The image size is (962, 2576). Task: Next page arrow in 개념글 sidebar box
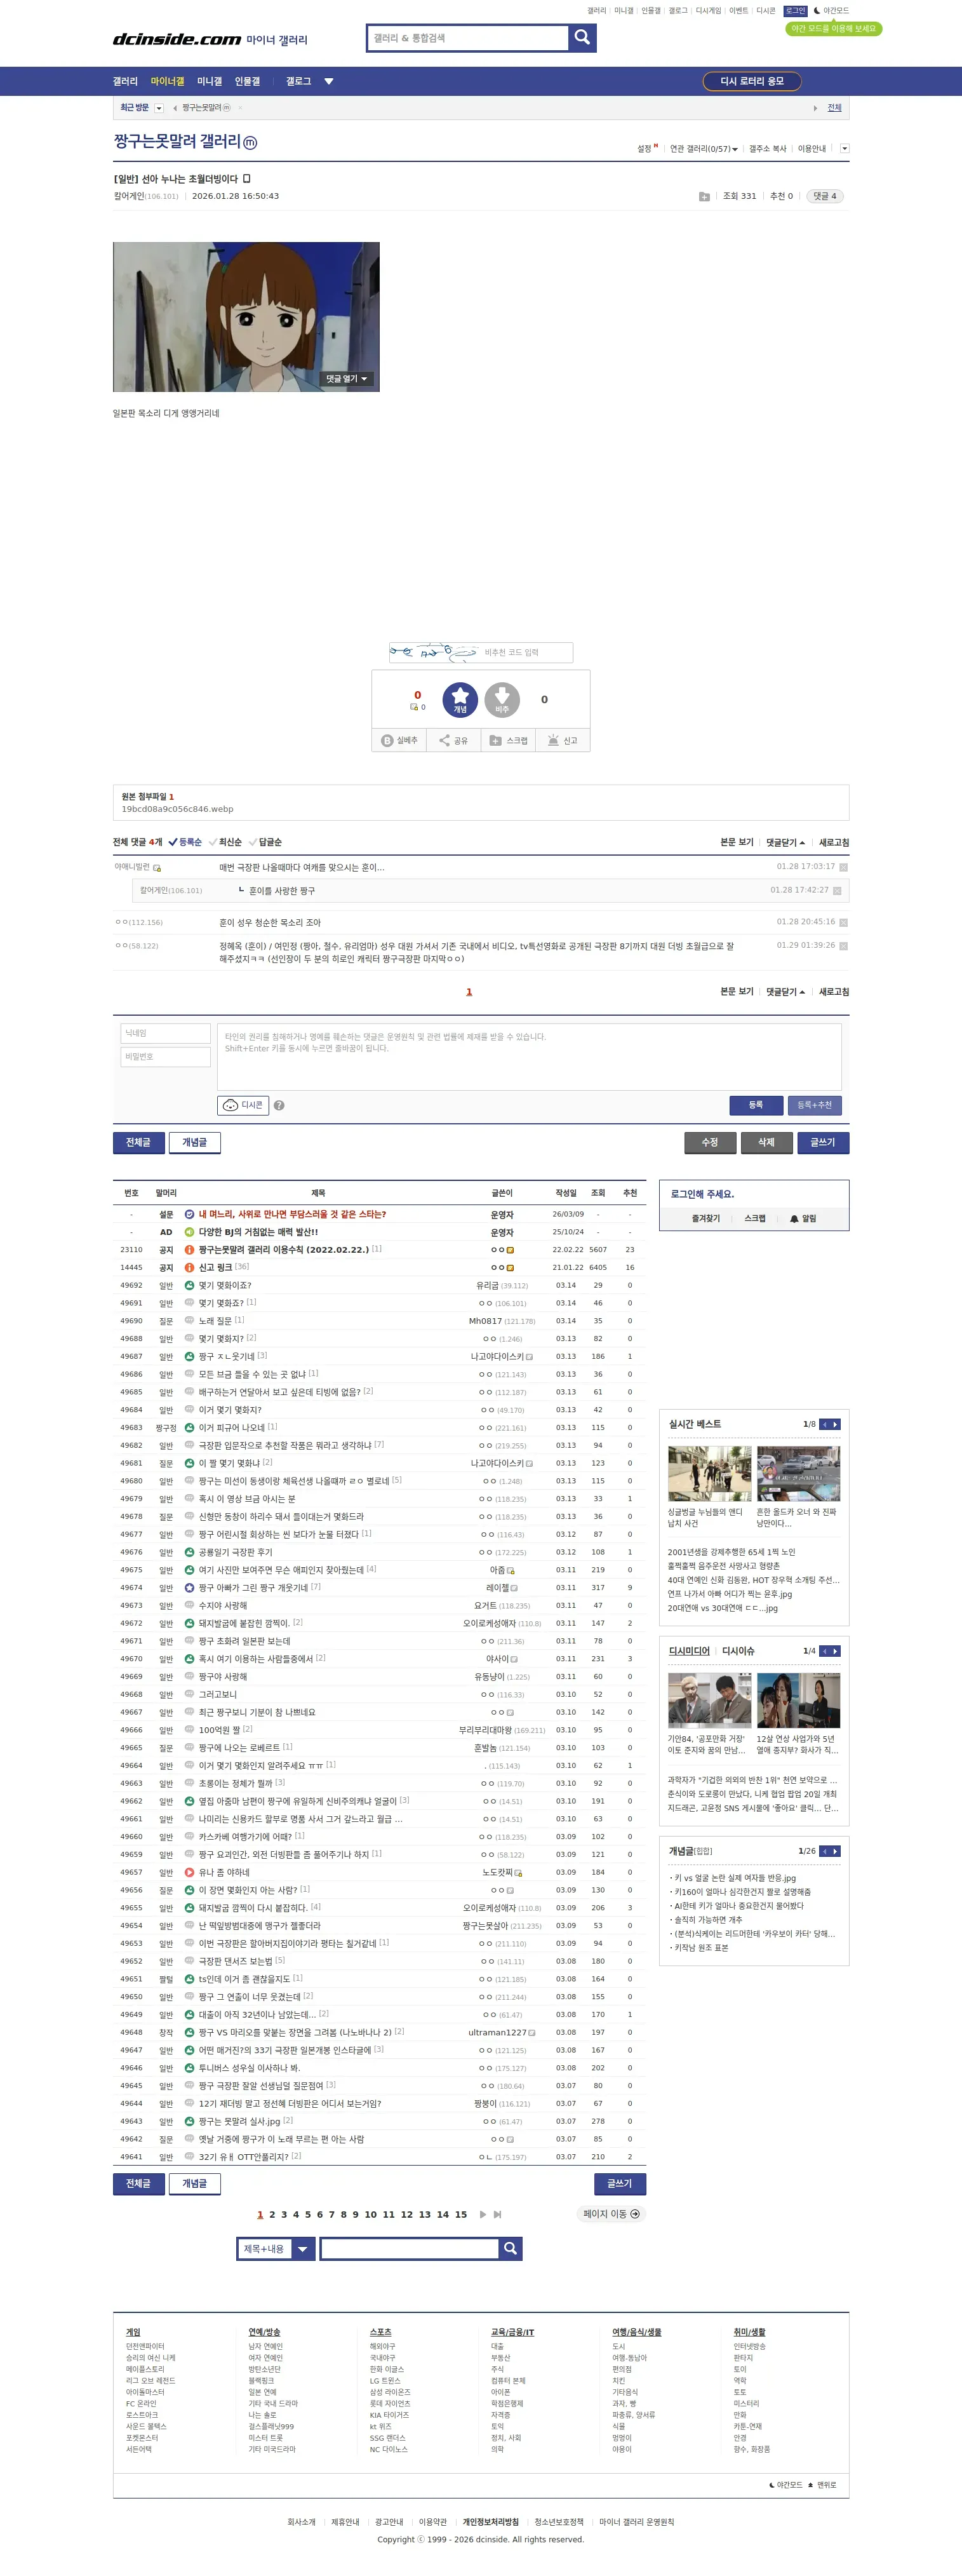coord(835,1851)
